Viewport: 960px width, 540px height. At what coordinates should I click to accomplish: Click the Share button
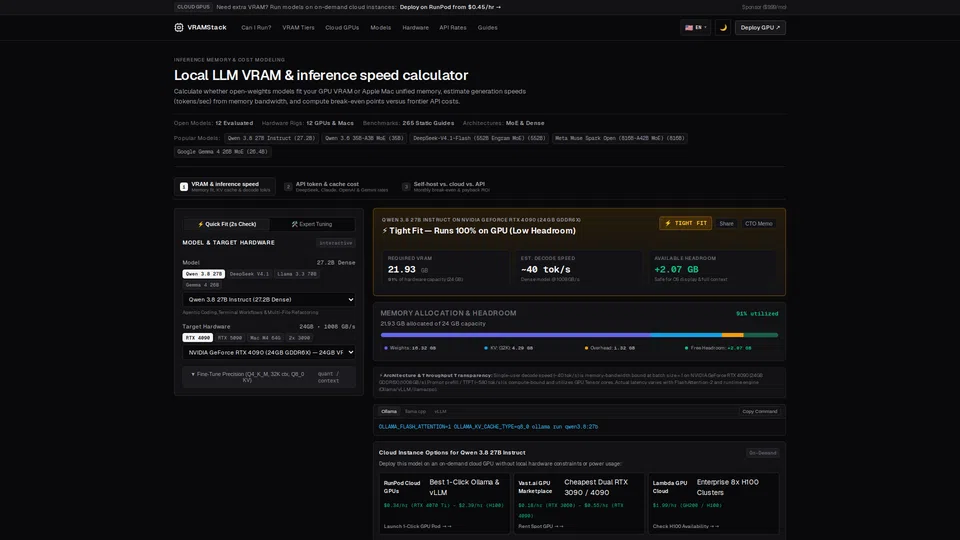pyautogui.click(x=726, y=223)
